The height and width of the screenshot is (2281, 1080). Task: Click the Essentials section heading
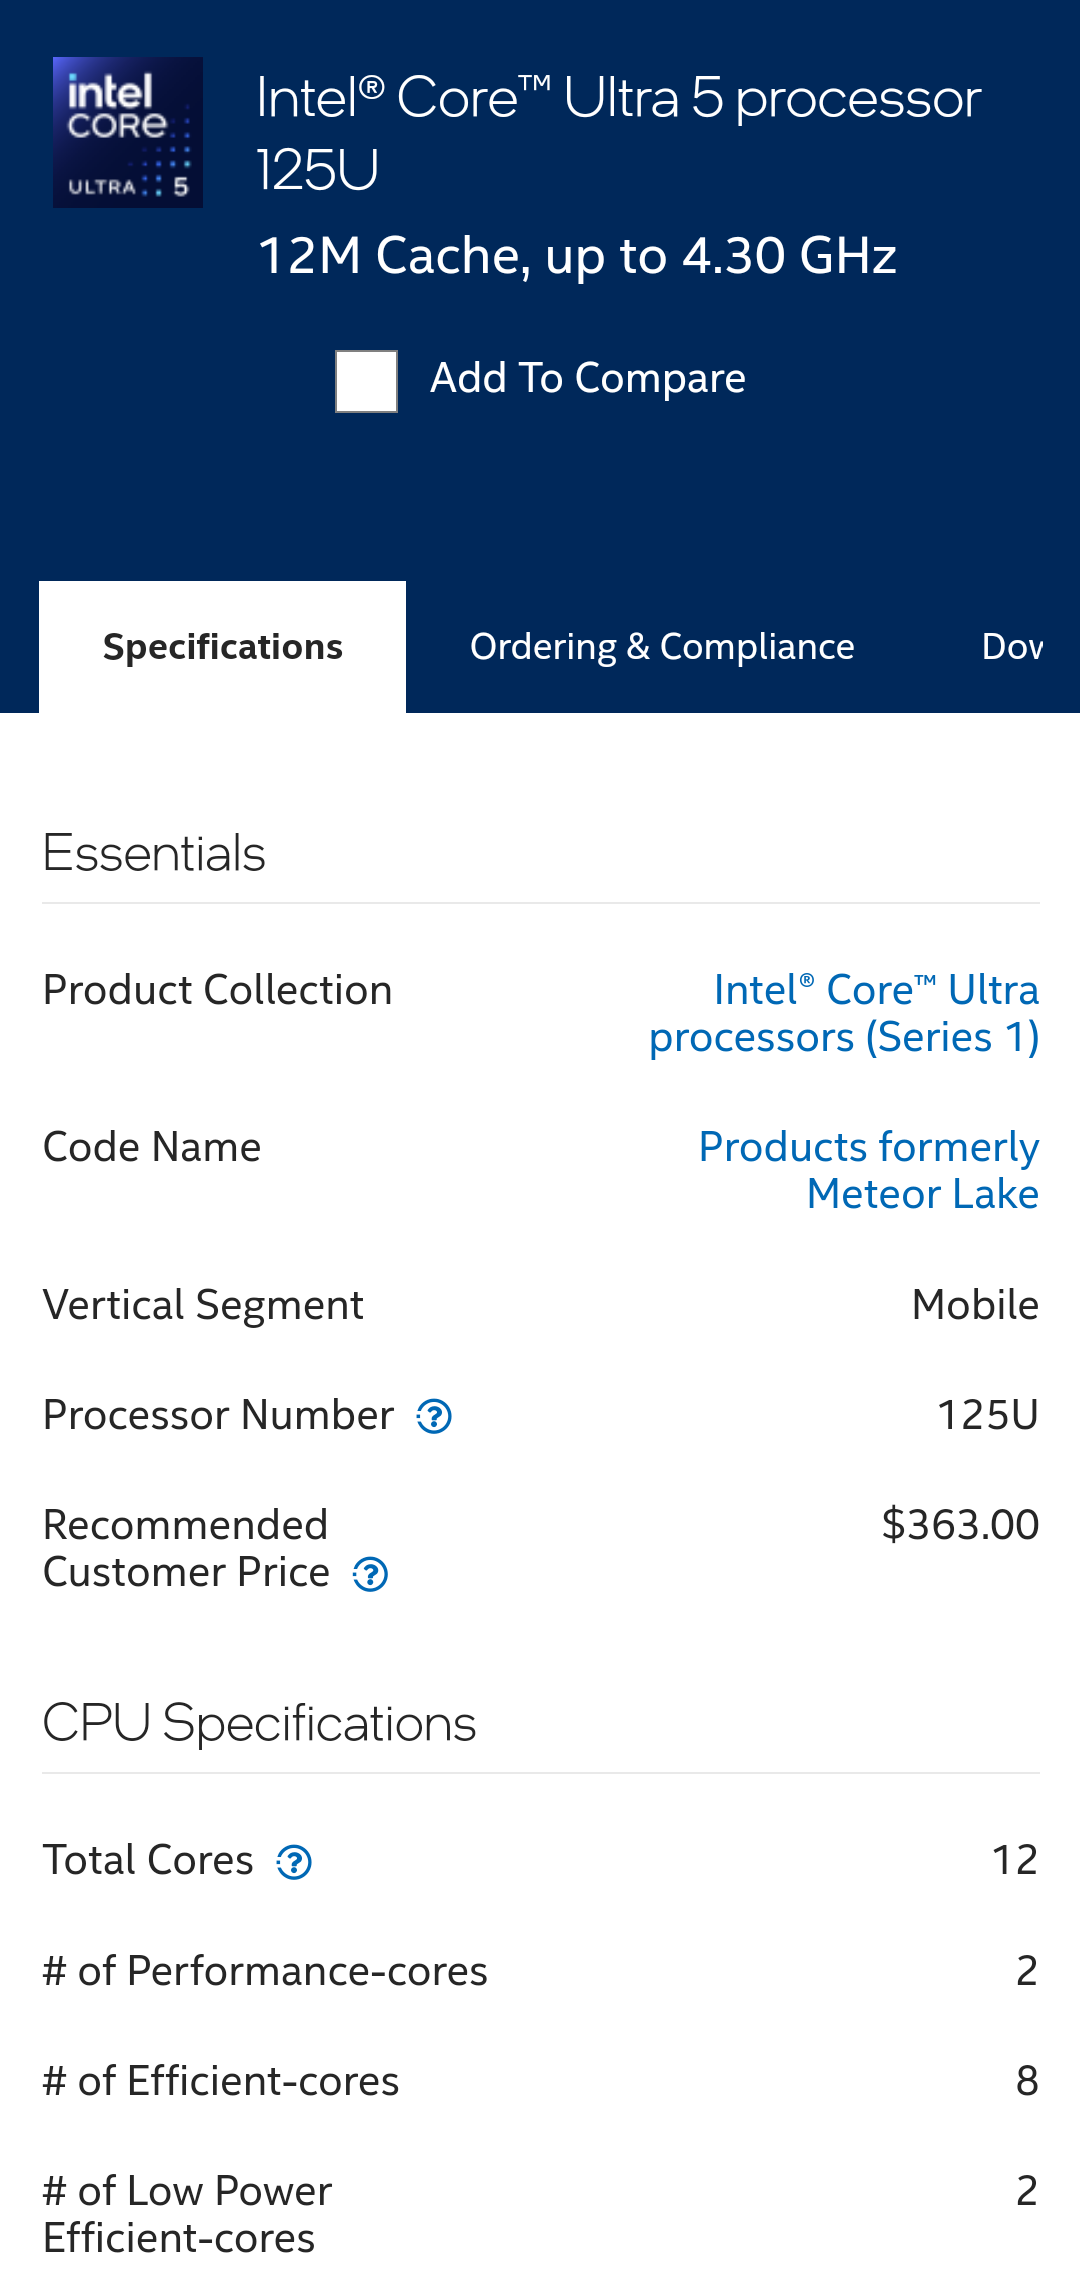[154, 854]
